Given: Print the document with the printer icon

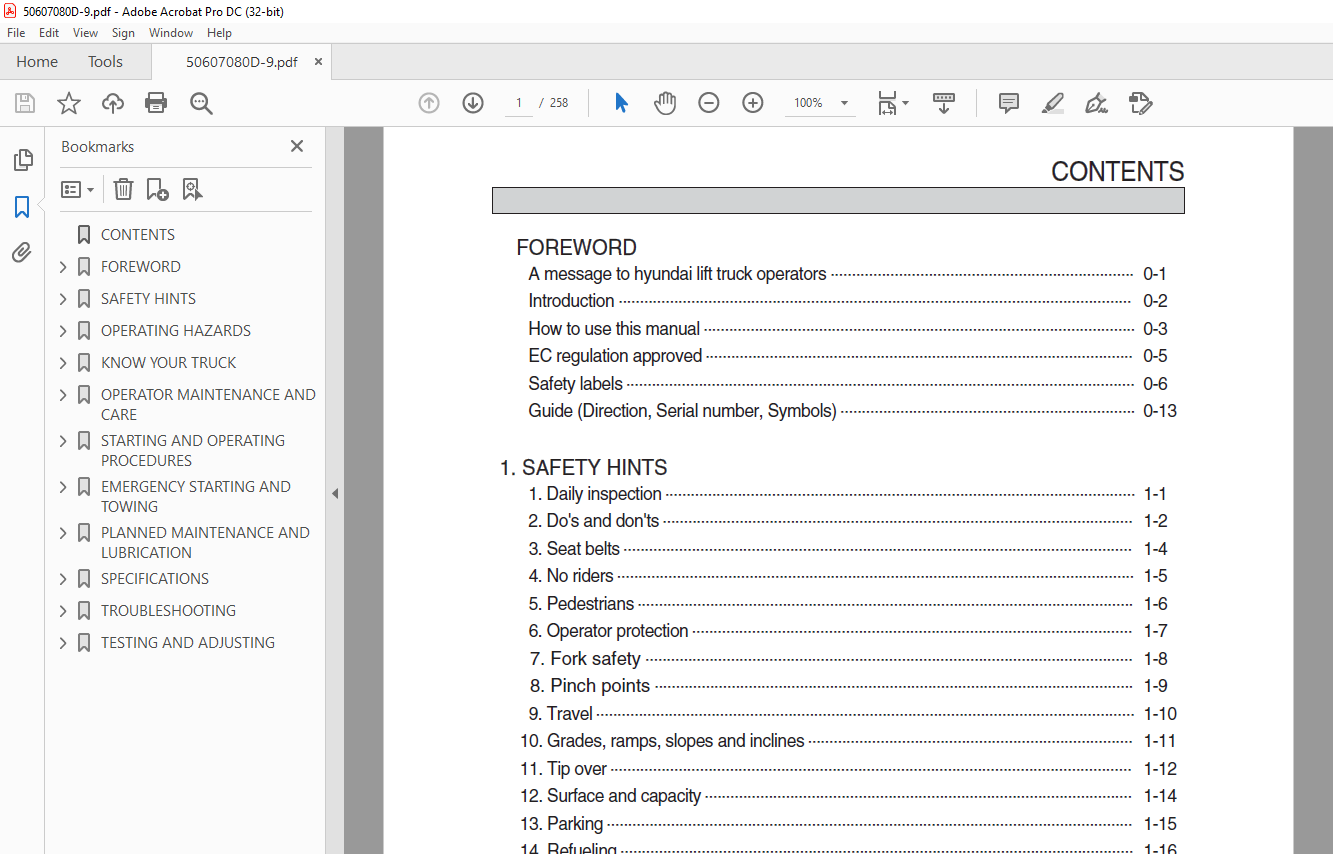Looking at the screenshot, I should [x=156, y=103].
